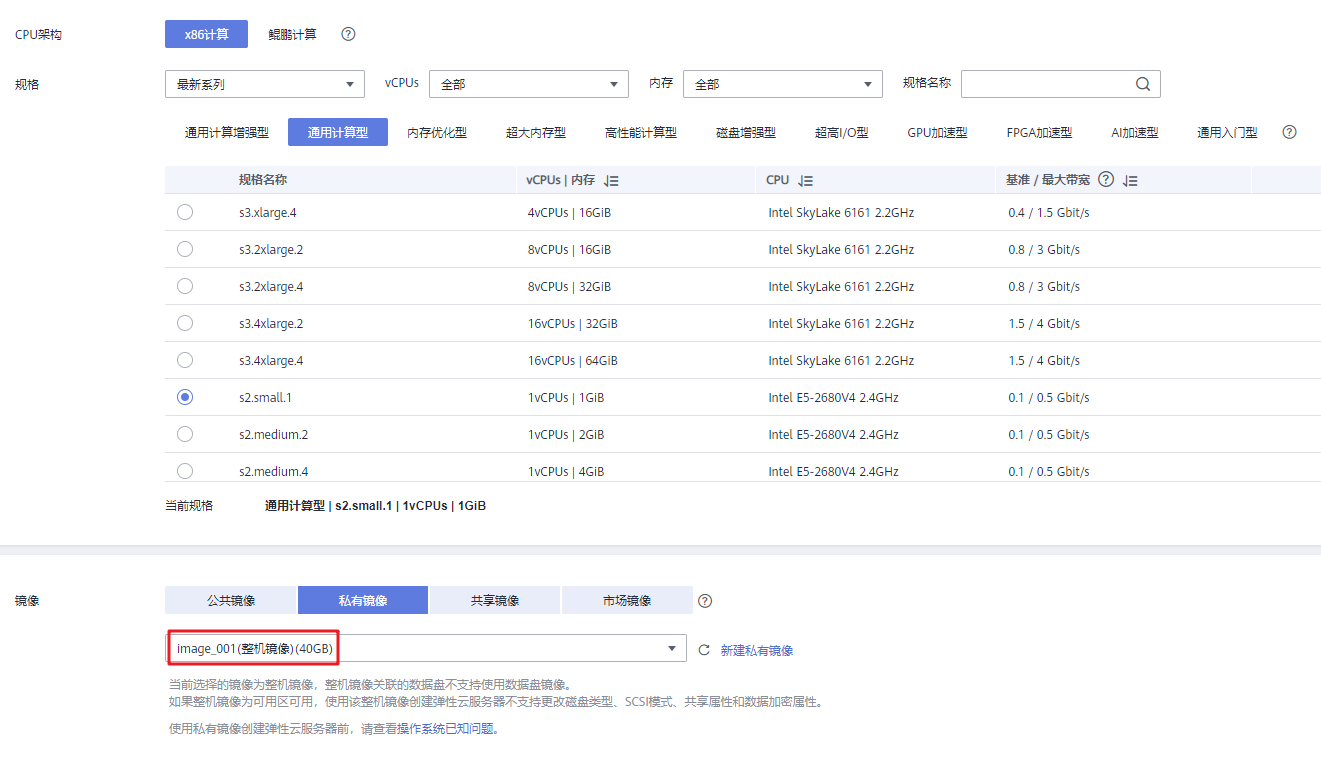Click the s3.xlarge.4 flavor name
The width and height of the screenshot is (1321, 764).
268,213
